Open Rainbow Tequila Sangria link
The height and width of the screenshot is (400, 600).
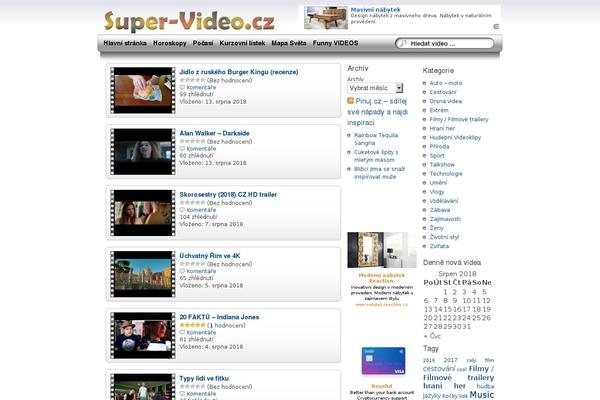[376, 139]
